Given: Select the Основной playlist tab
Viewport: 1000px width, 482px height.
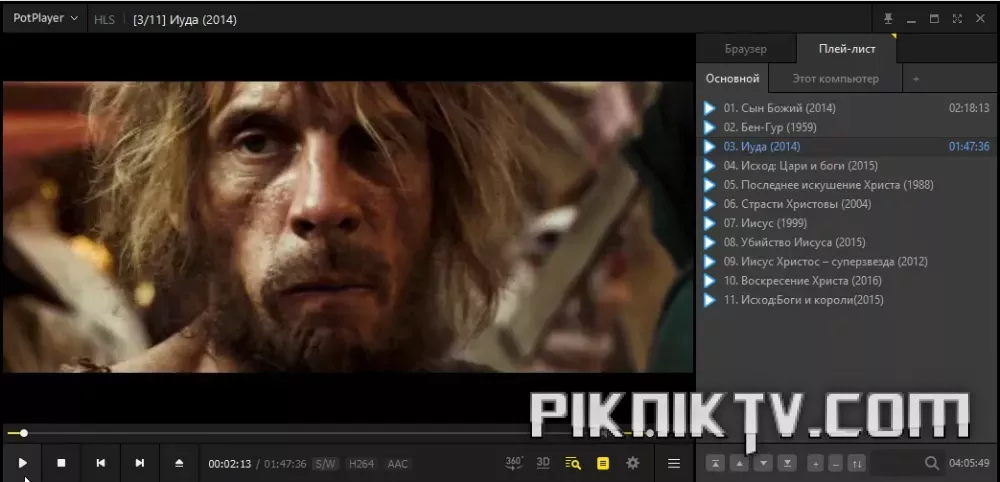Looking at the screenshot, I should [x=732, y=79].
